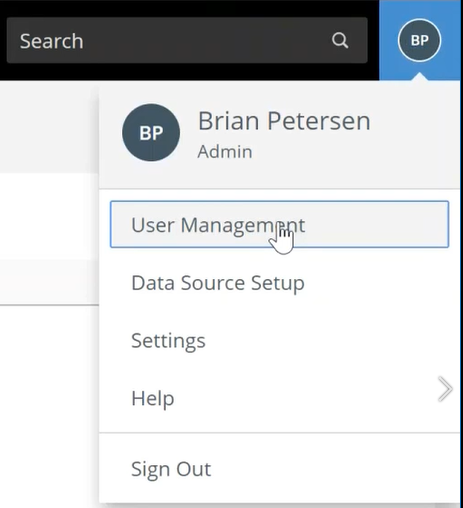Open the BP avatar in top bar

click(419, 40)
